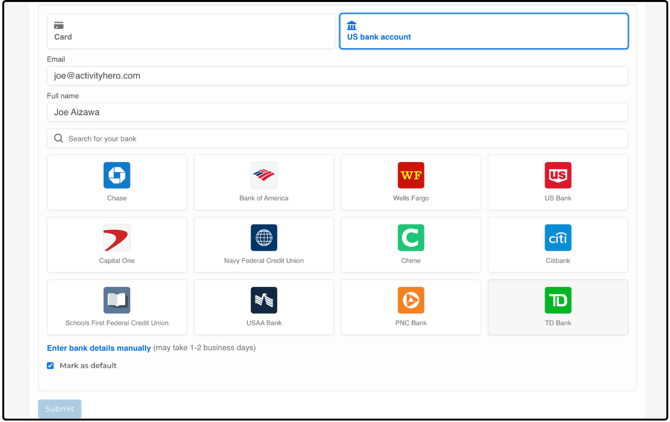Pick the PNC Bank icon
The image size is (670, 422).
(411, 300)
